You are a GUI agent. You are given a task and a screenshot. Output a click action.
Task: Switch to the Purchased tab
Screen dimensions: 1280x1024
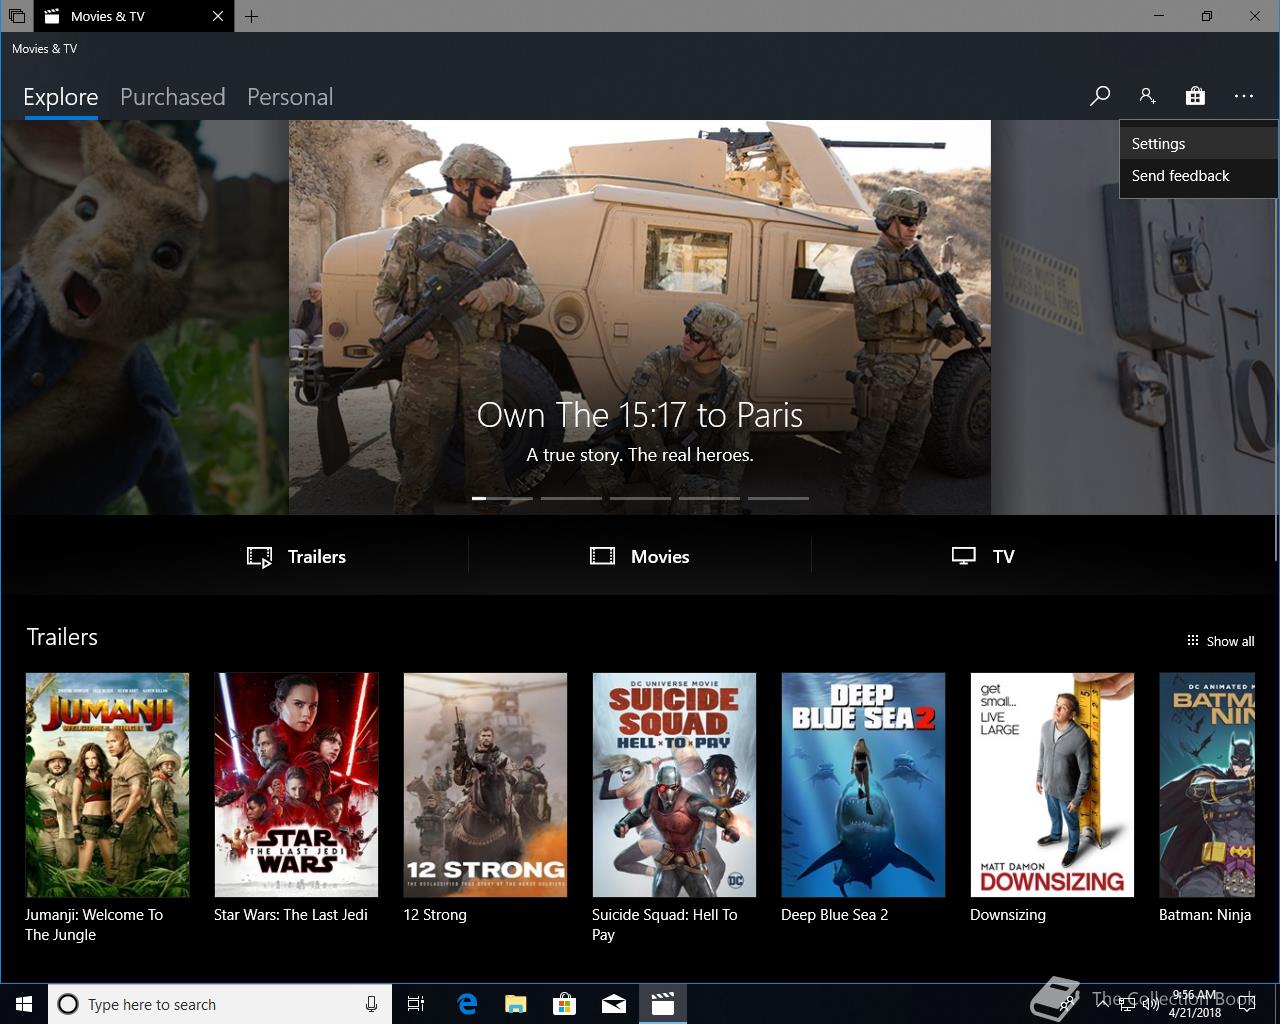(x=172, y=97)
